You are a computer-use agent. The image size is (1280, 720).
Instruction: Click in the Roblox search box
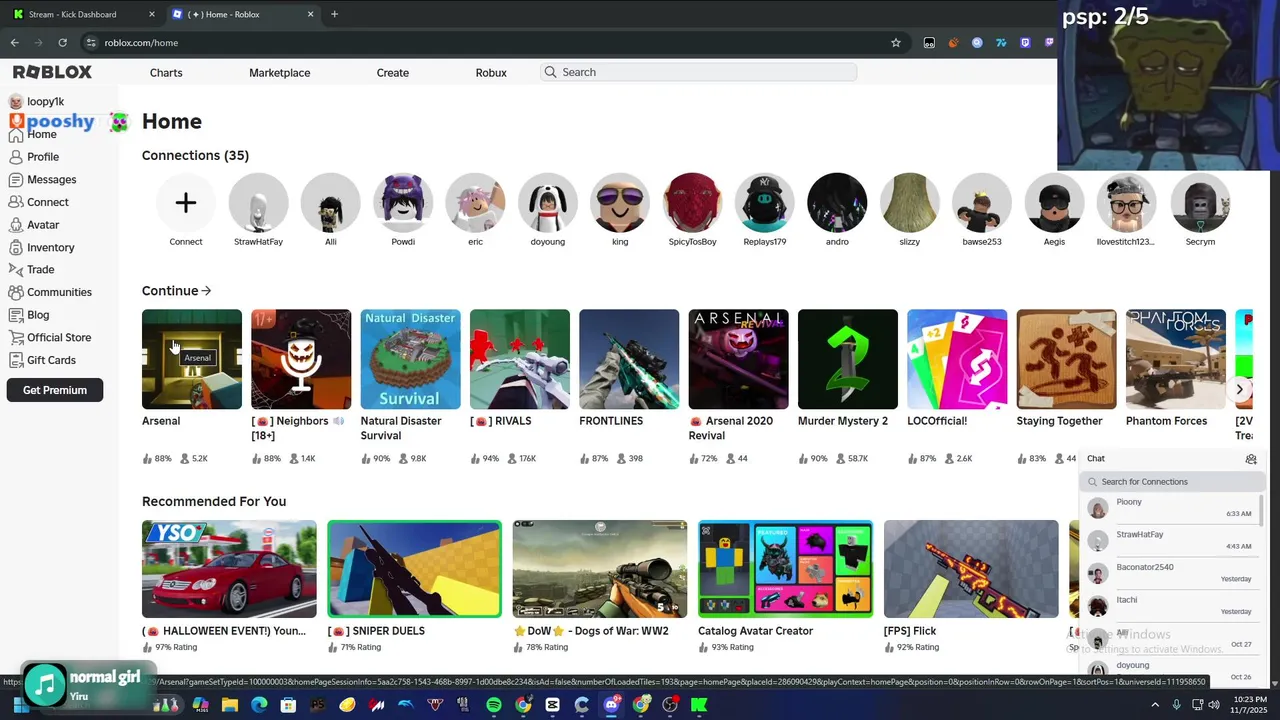click(x=699, y=72)
